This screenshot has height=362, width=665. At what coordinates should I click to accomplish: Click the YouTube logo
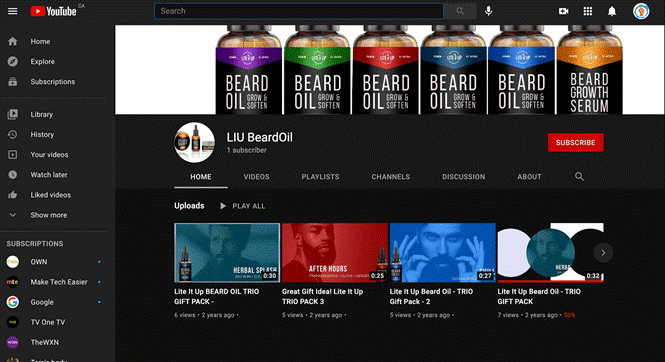tap(53, 11)
